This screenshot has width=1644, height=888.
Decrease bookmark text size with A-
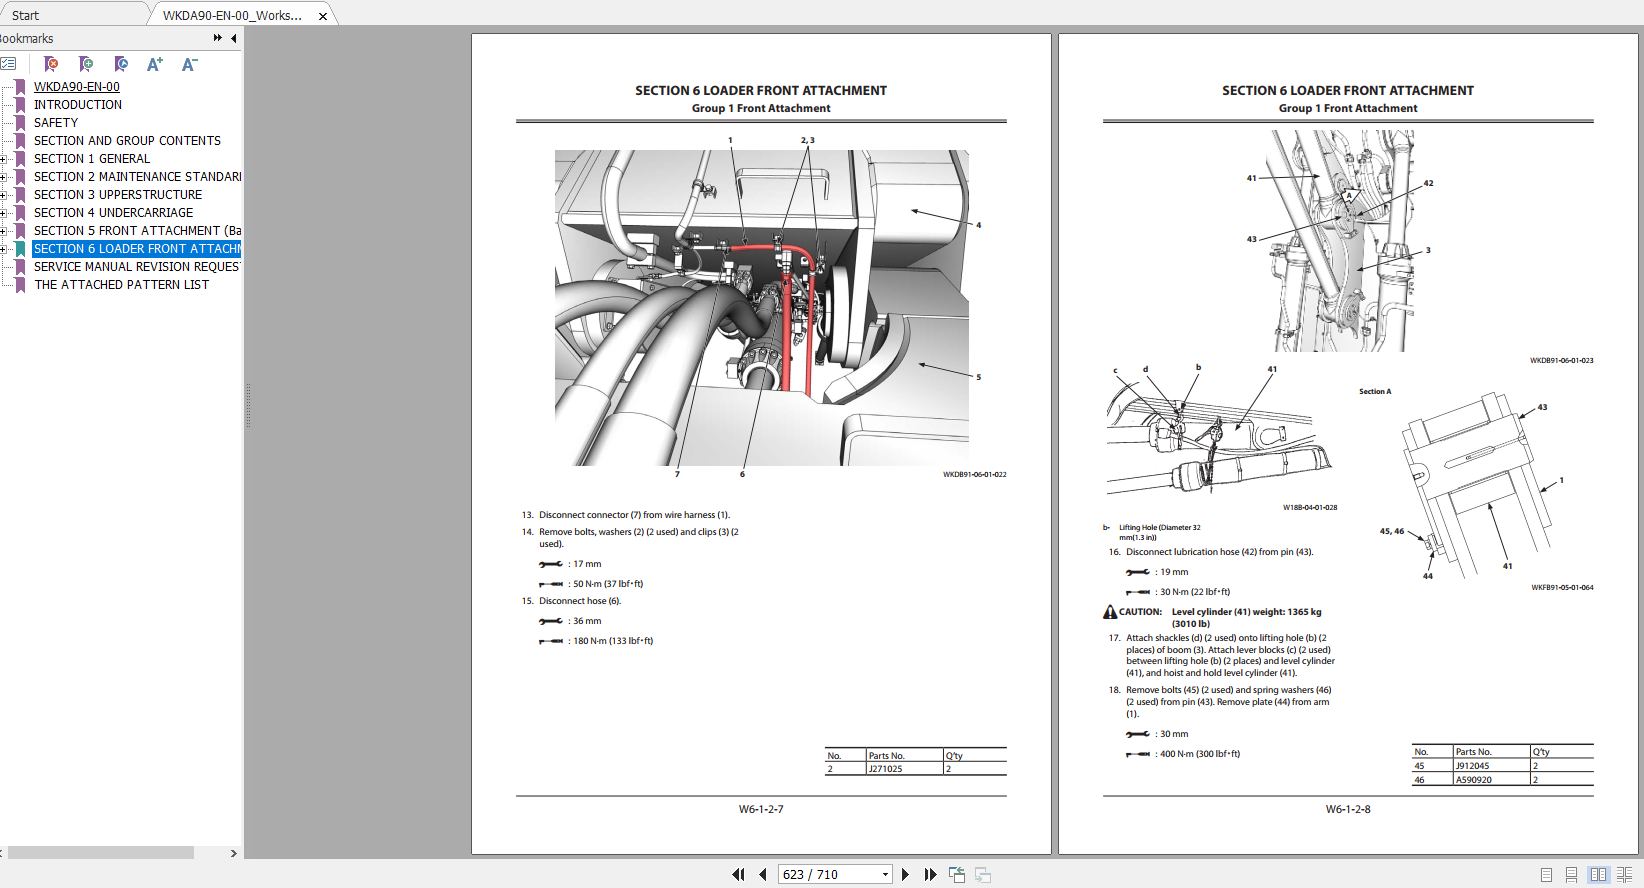pos(189,64)
